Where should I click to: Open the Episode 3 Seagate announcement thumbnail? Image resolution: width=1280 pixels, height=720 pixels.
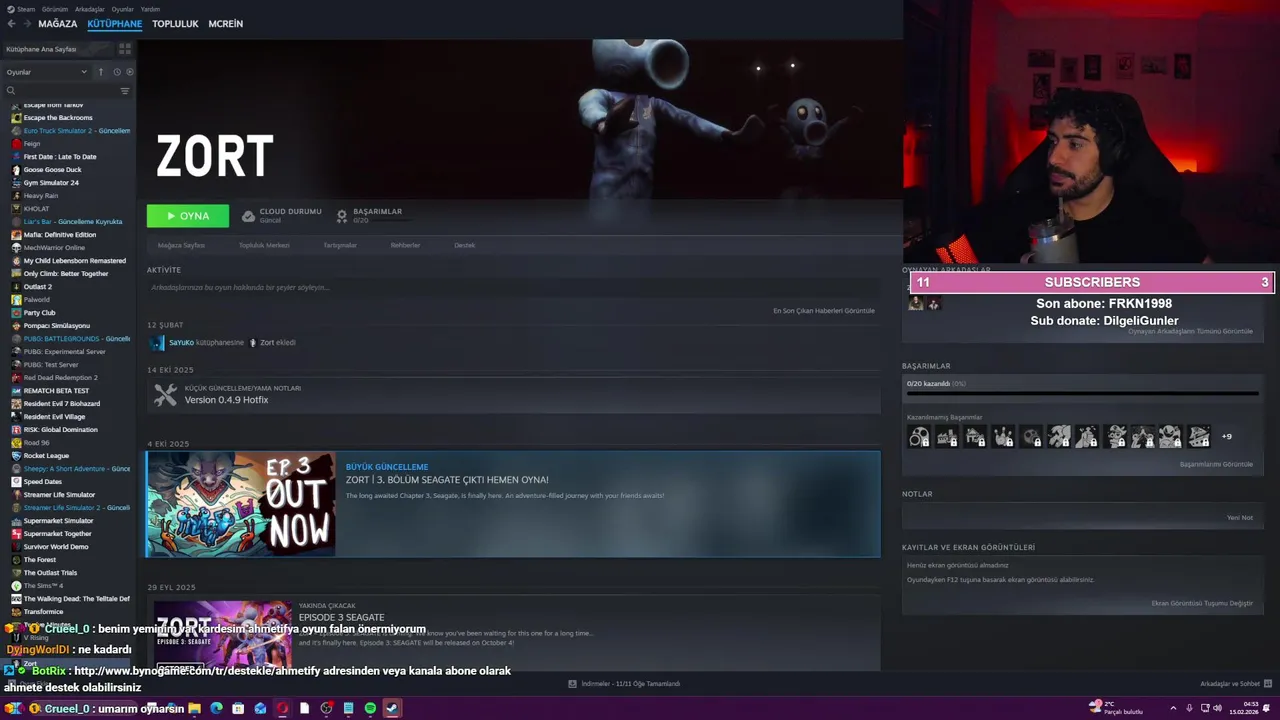(222, 635)
